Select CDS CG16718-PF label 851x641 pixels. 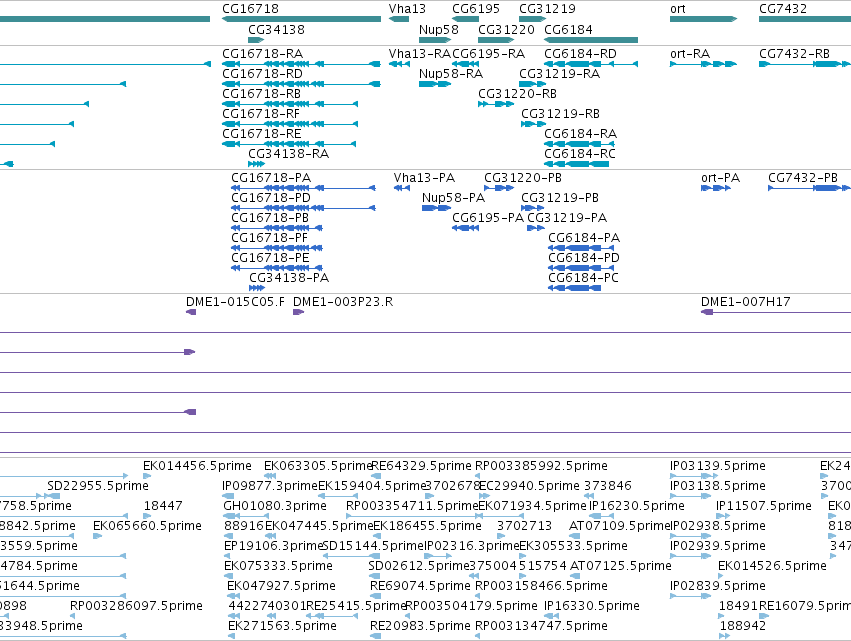click(x=270, y=238)
